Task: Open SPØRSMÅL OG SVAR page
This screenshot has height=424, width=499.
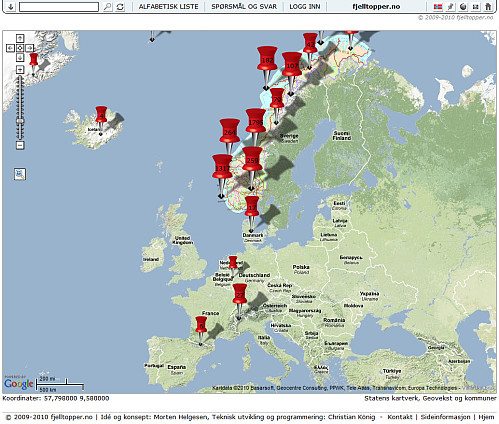Action: 244,7
